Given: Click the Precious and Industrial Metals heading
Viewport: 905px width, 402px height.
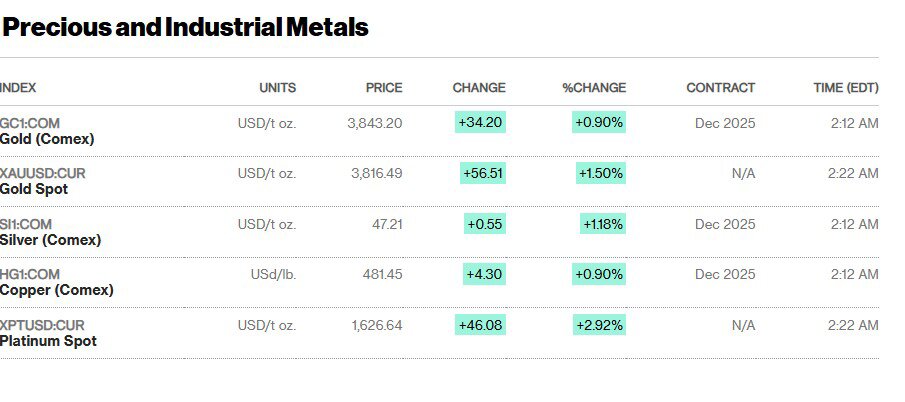Looking at the screenshot, I should [x=186, y=28].
